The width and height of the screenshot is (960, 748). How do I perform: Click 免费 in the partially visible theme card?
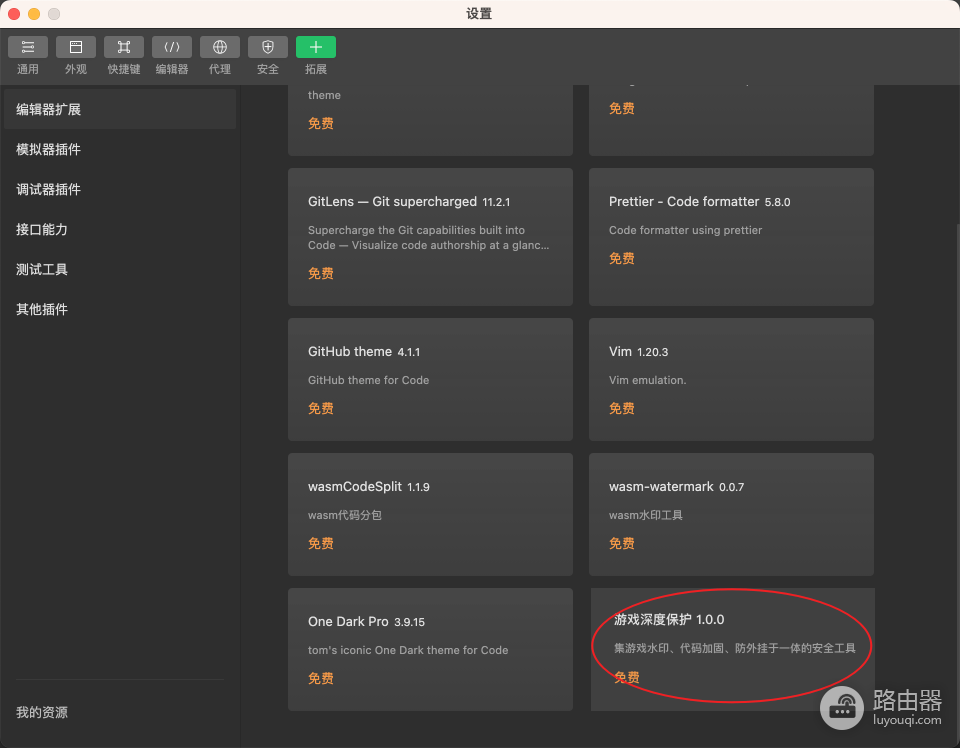321,124
